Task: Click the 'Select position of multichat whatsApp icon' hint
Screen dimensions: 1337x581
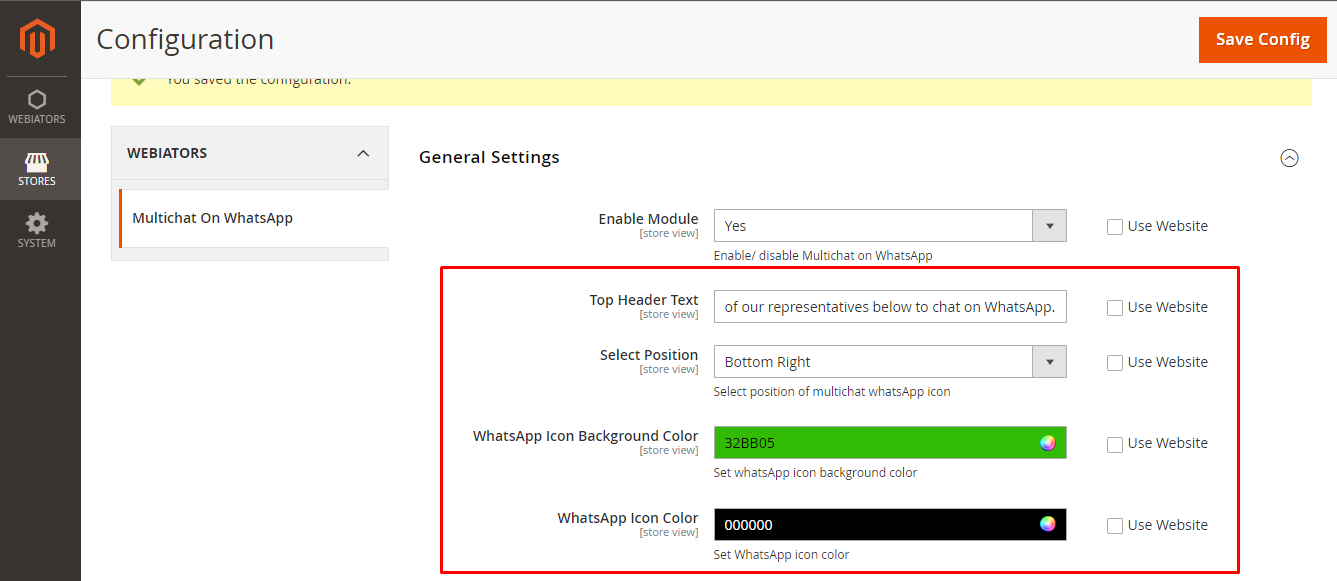Action: [832, 392]
